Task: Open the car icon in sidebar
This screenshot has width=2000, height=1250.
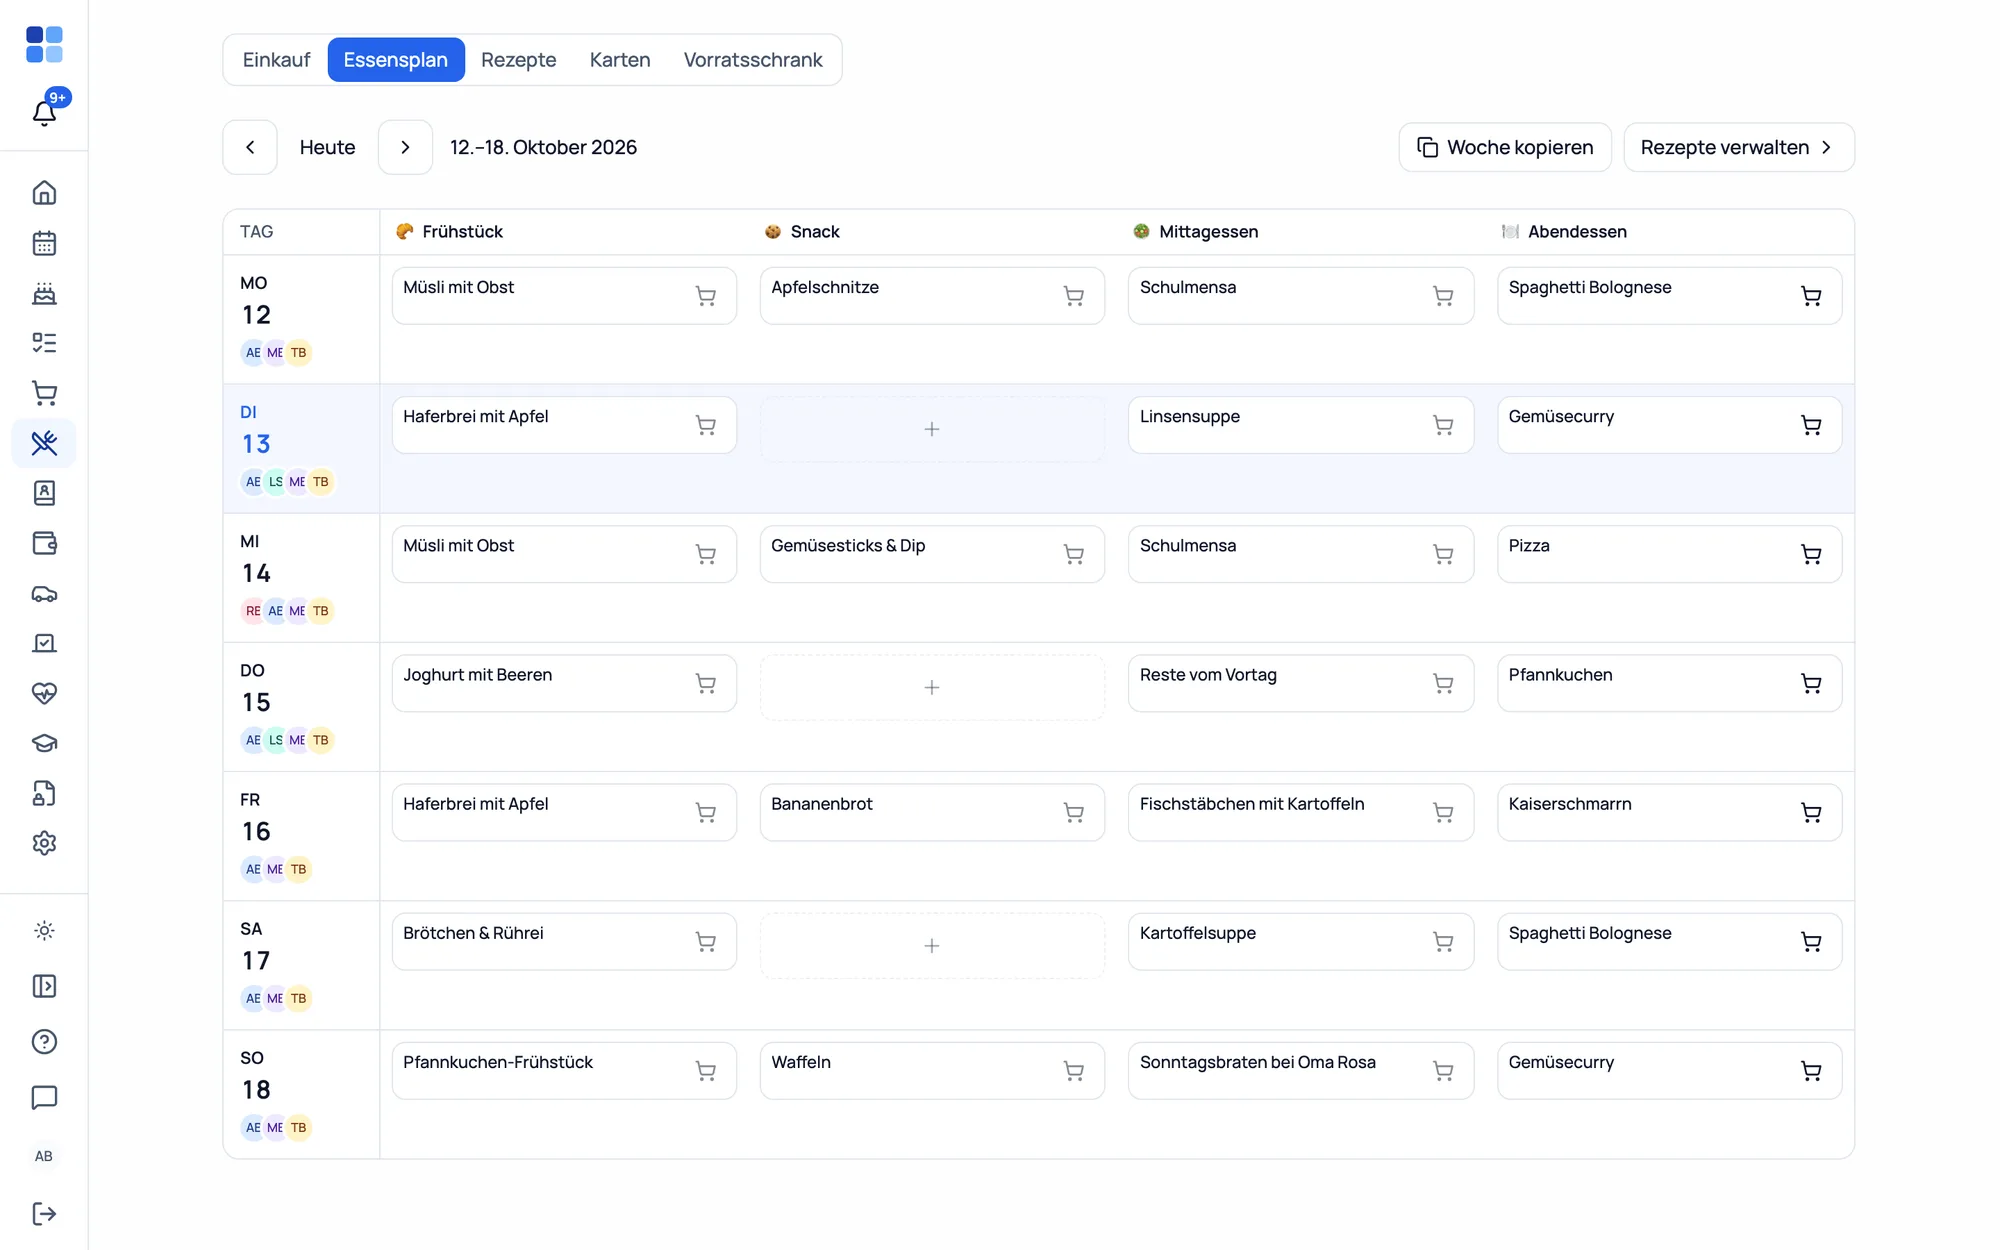Action: [x=44, y=593]
